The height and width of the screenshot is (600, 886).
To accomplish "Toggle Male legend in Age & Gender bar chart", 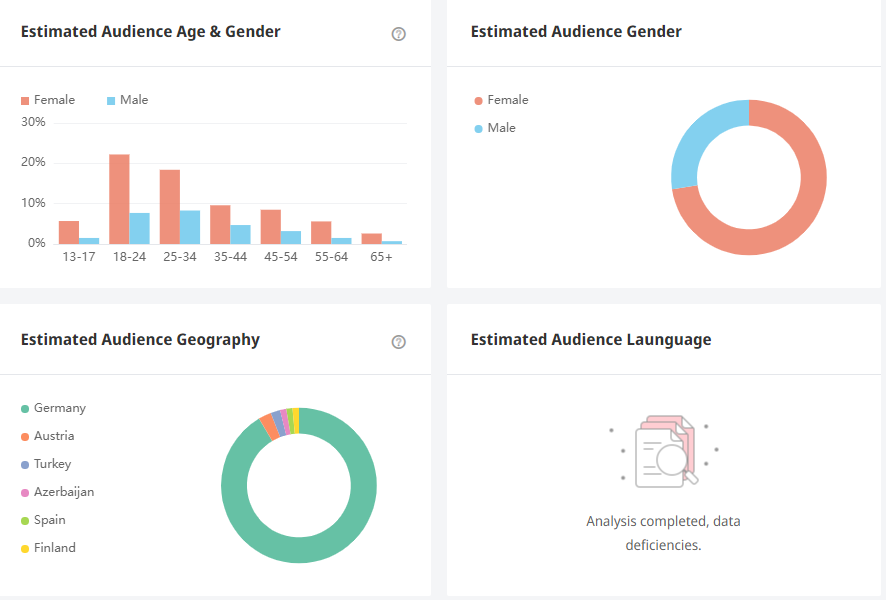I will coord(126,100).
